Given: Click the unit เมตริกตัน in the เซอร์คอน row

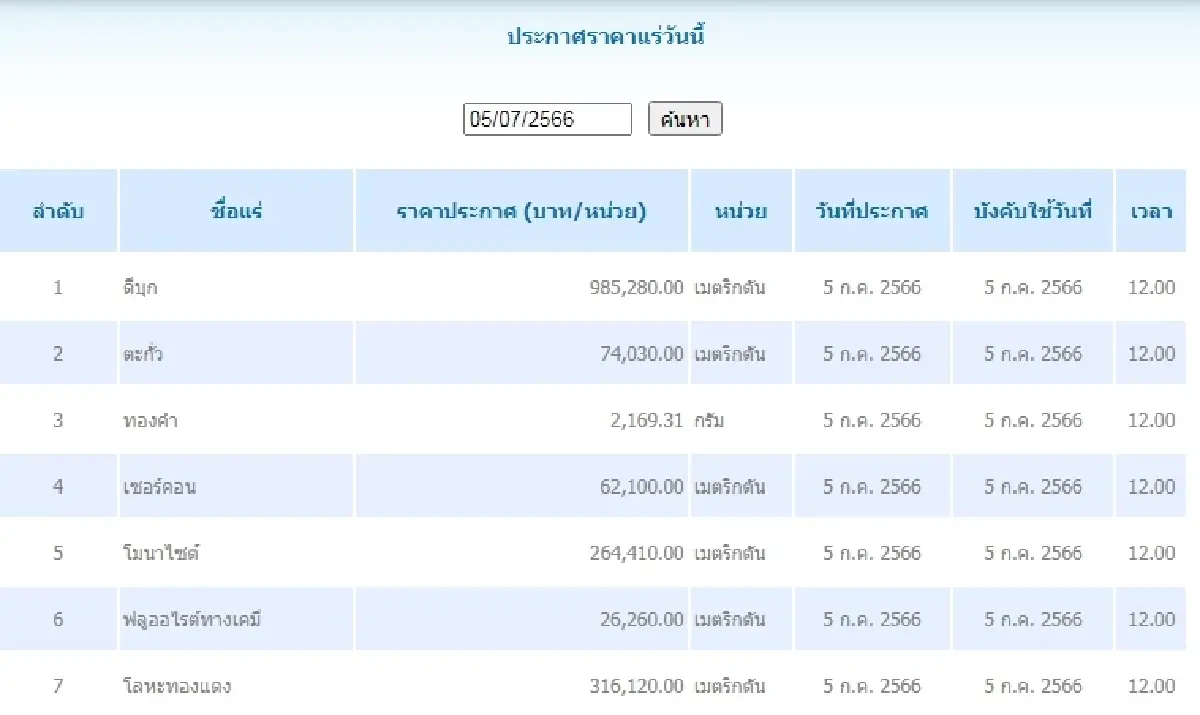Looking at the screenshot, I should tap(729, 487).
